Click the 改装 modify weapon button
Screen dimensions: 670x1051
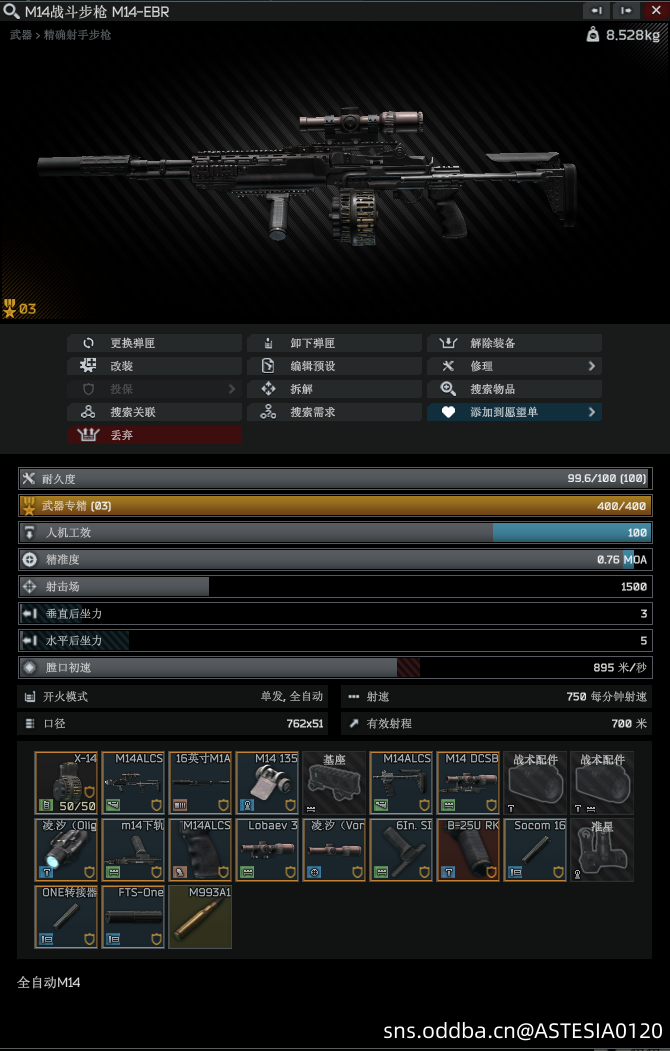[x=154, y=366]
